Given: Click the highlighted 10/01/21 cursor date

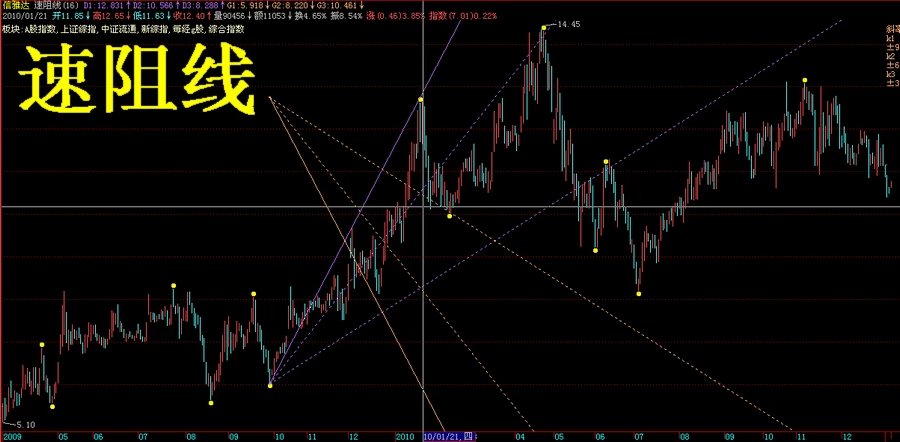Looking at the screenshot, I should (449, 437).
